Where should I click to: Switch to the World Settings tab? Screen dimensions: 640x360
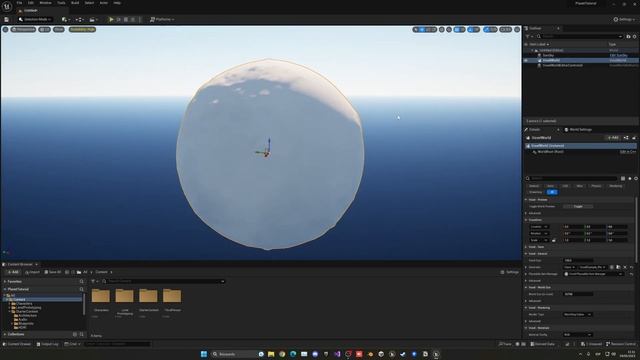coord(578,129)
